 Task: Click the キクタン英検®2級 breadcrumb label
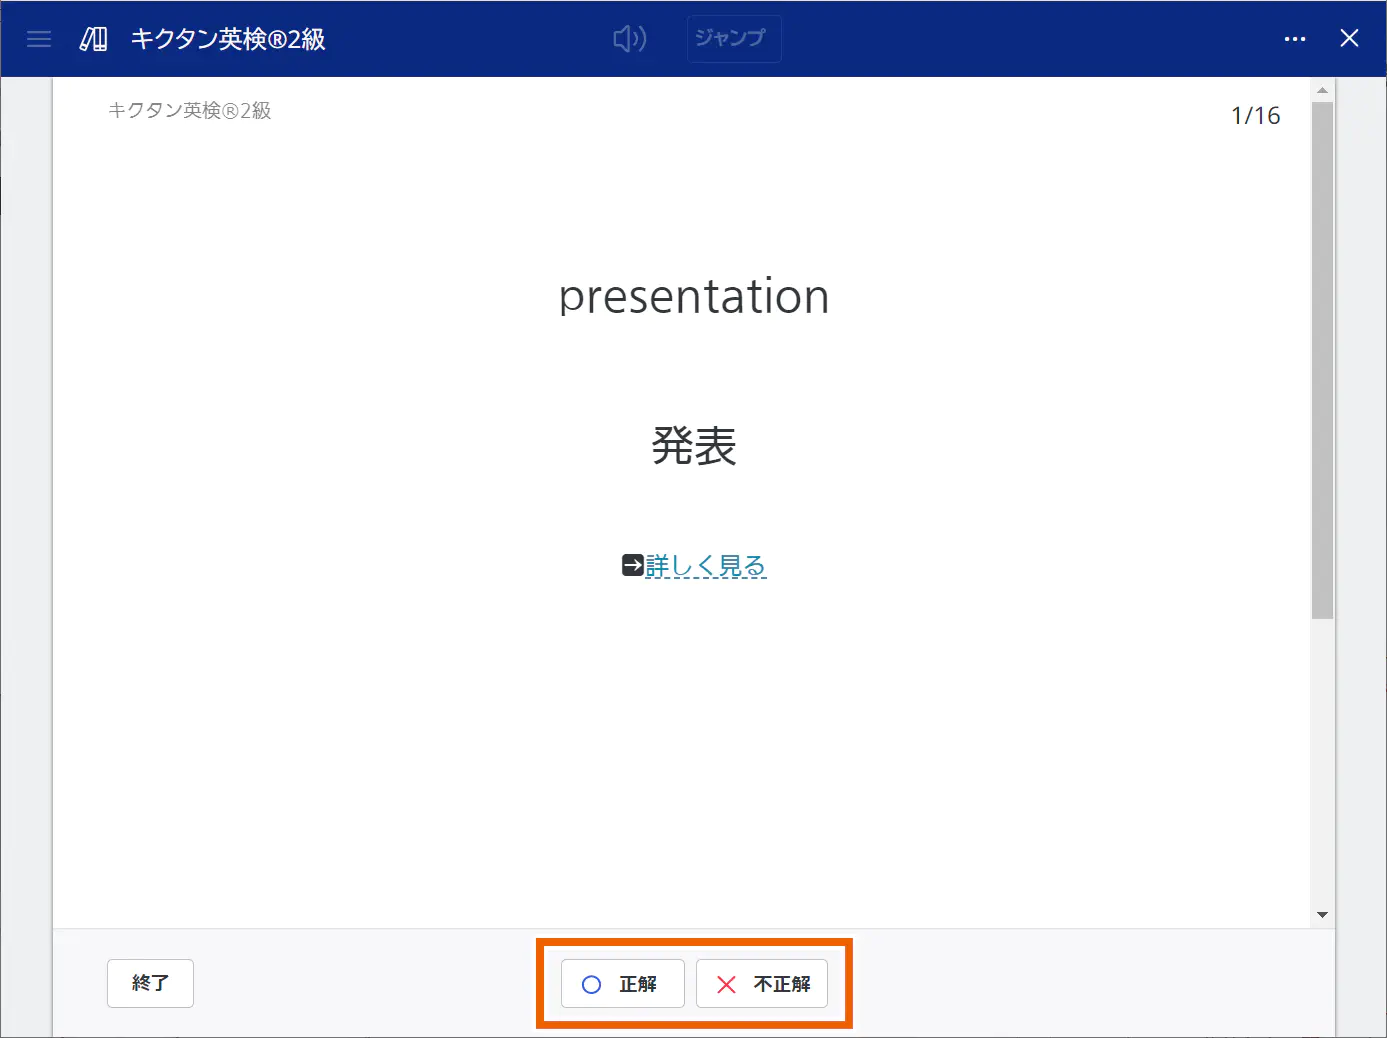click(x=190, y=110)
